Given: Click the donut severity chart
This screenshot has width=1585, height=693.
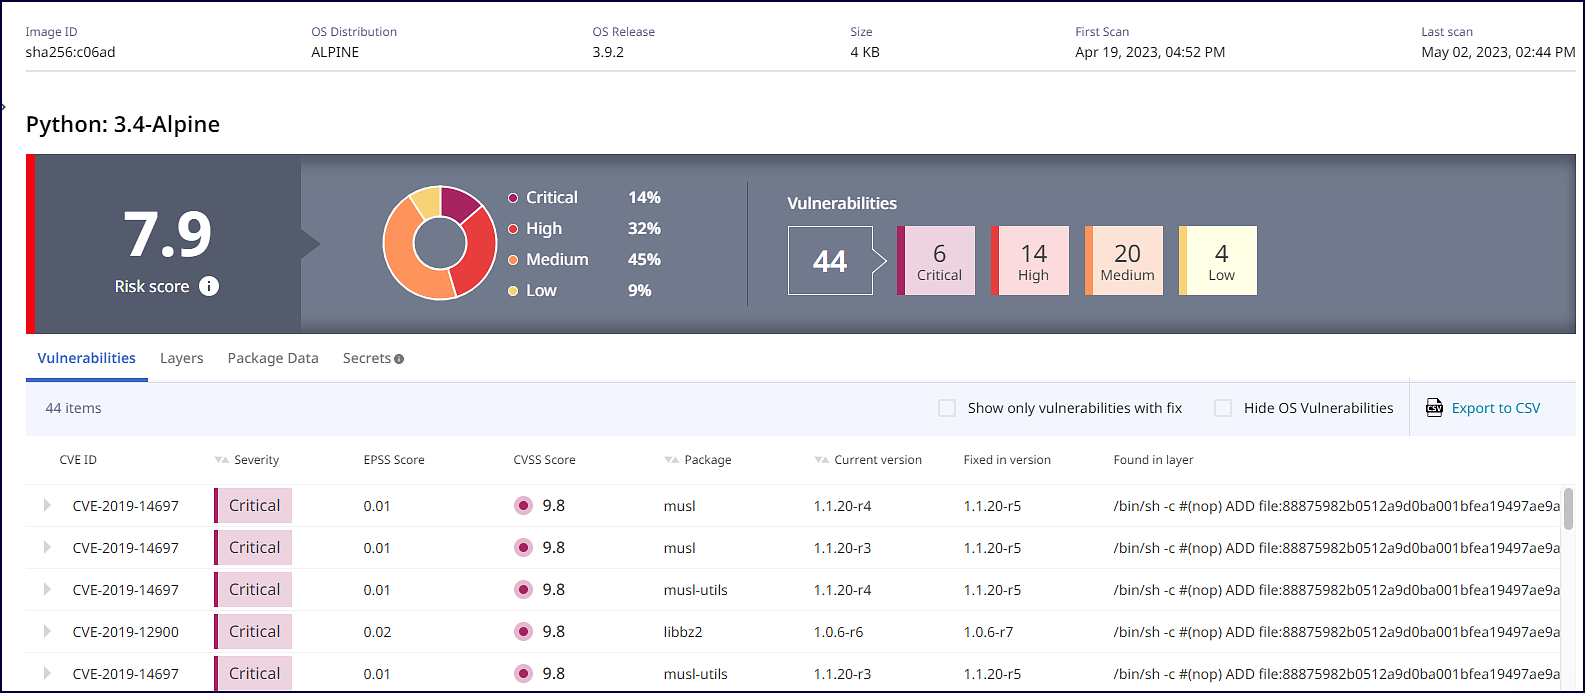Looking at the screenshot, I should (x=440, y=243).
